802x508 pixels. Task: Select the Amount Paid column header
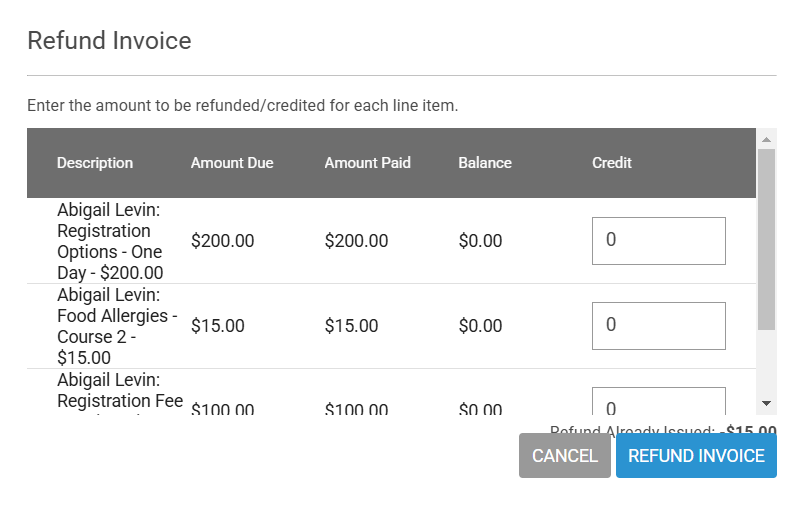367,163
